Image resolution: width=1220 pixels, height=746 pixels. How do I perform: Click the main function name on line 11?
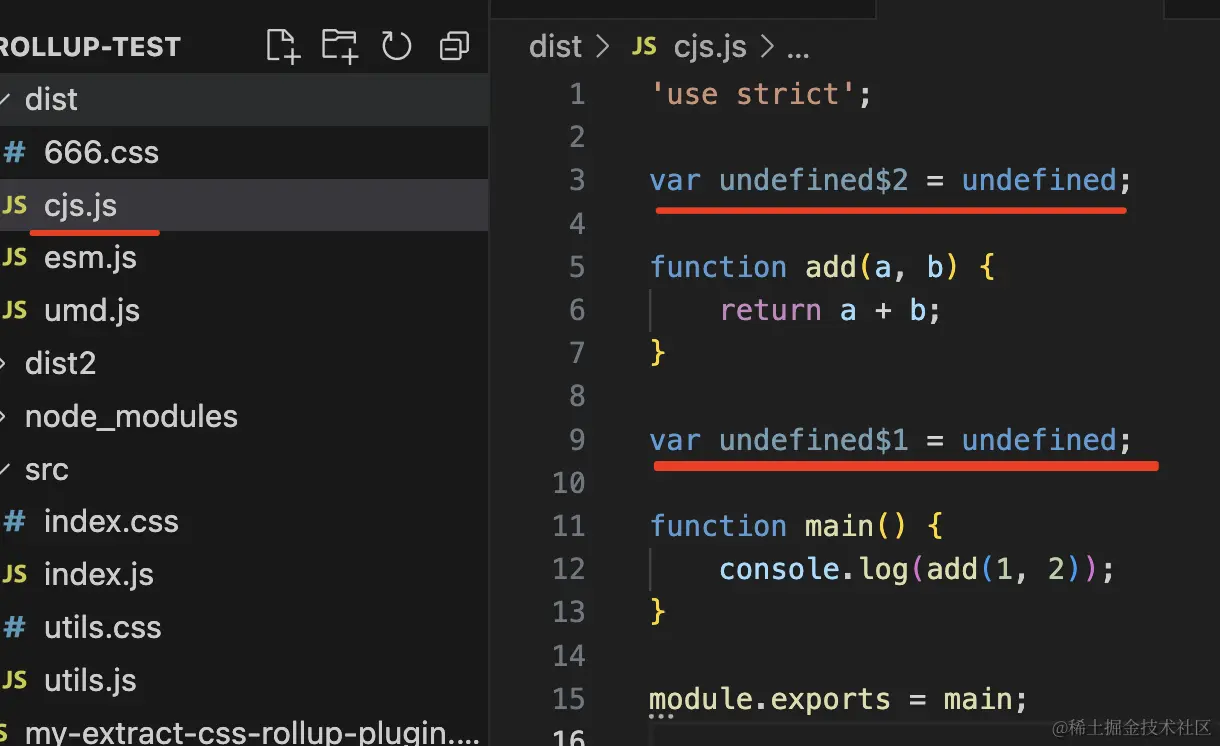[839, 526]
